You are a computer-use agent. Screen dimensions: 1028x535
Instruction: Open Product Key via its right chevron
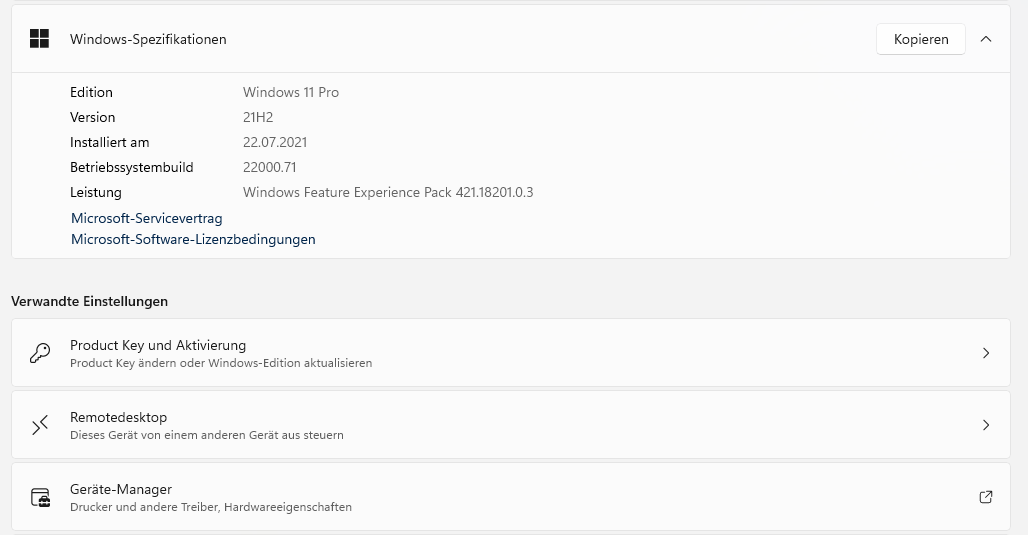point(985,353)
